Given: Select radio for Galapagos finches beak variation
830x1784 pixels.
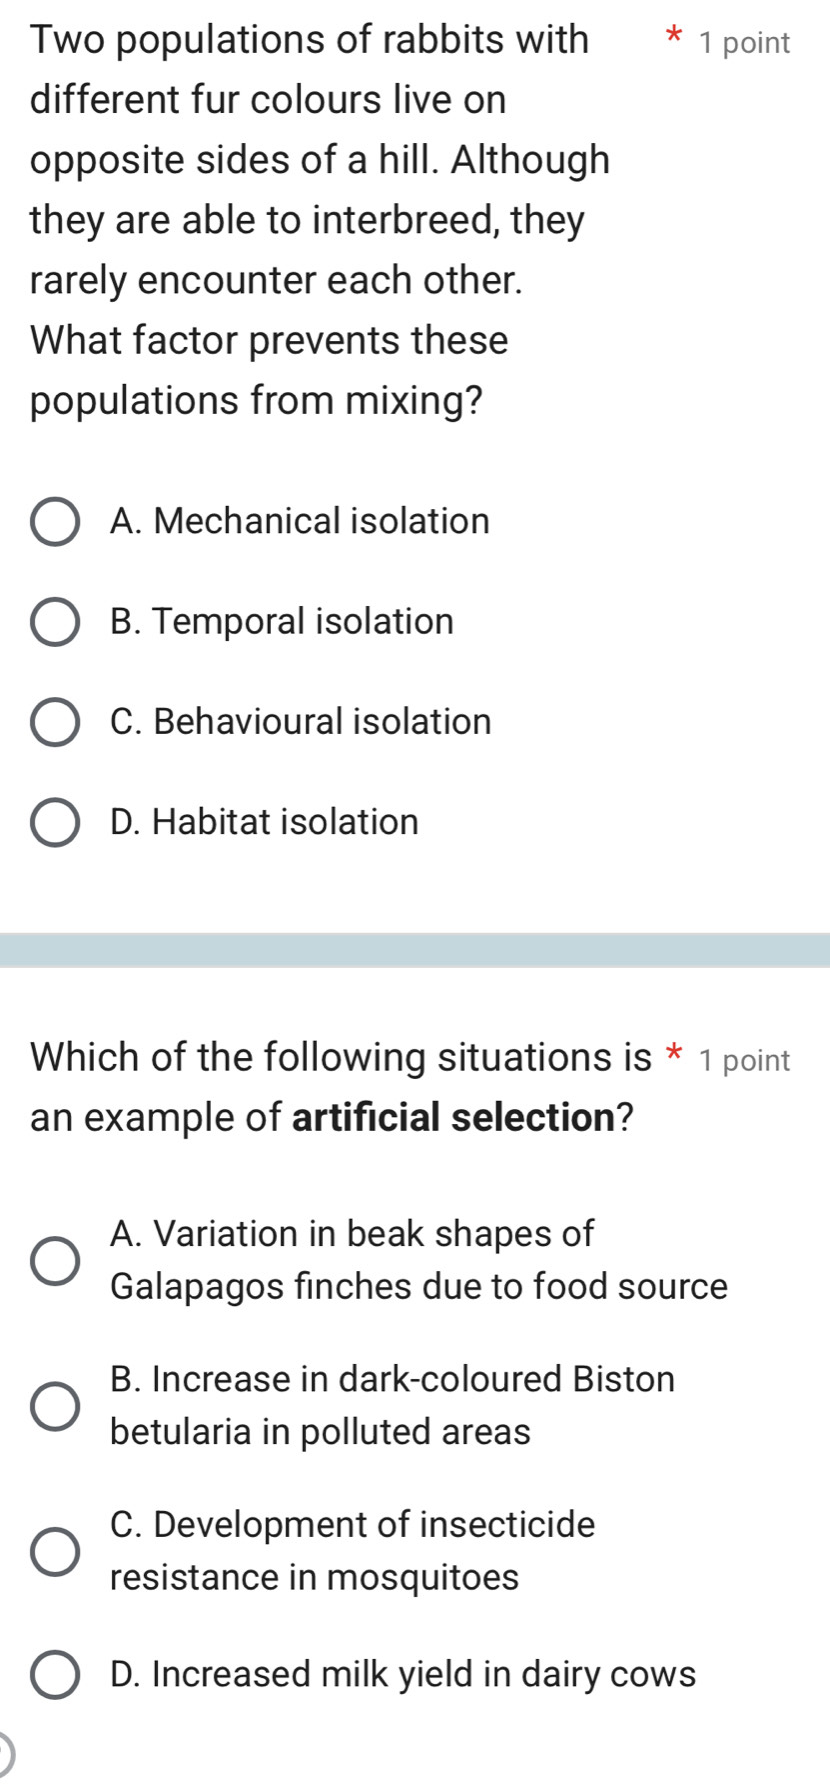Looking at the screenshot, I should tap(54, 1260).
